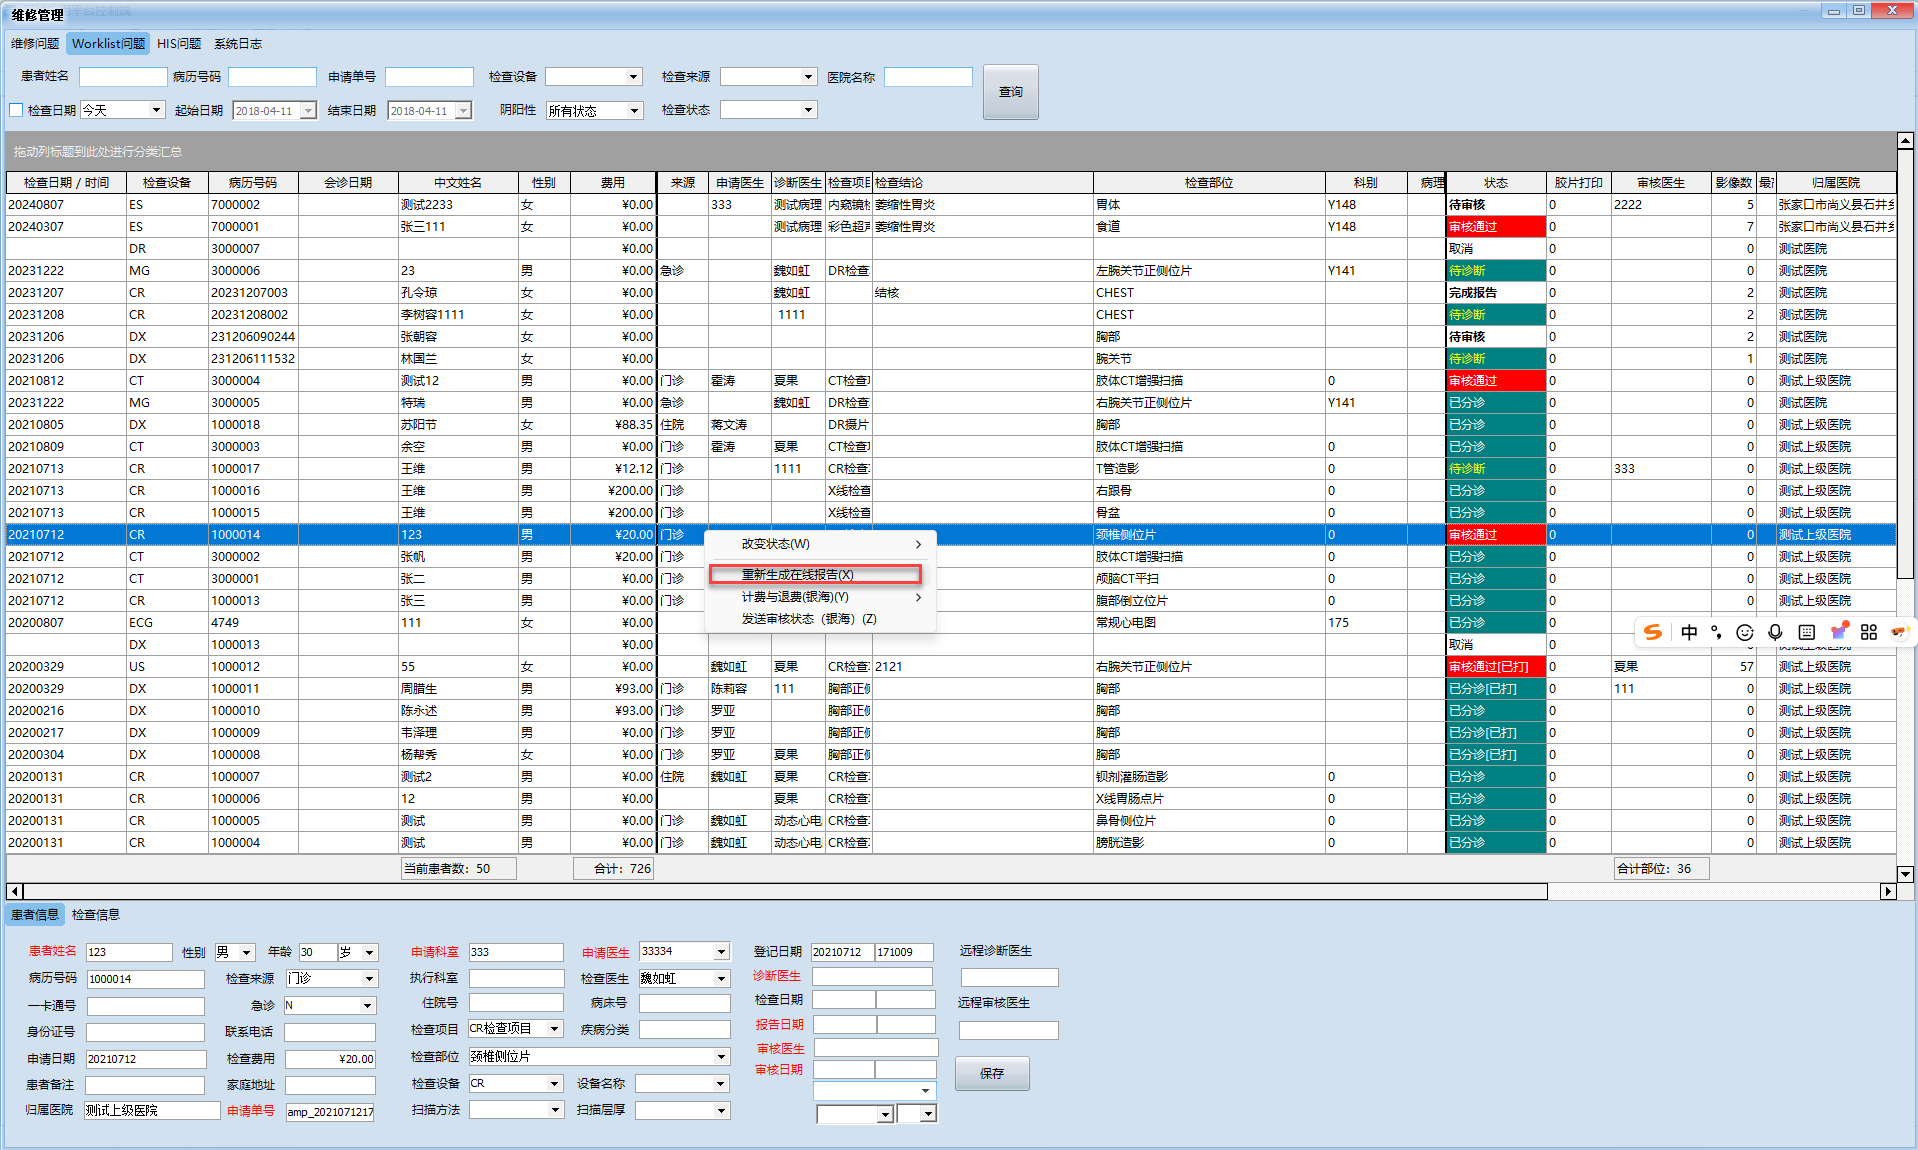Open the emoji smiley panel in IME bar
1918x1150 pixels.
click(1745, 632)
